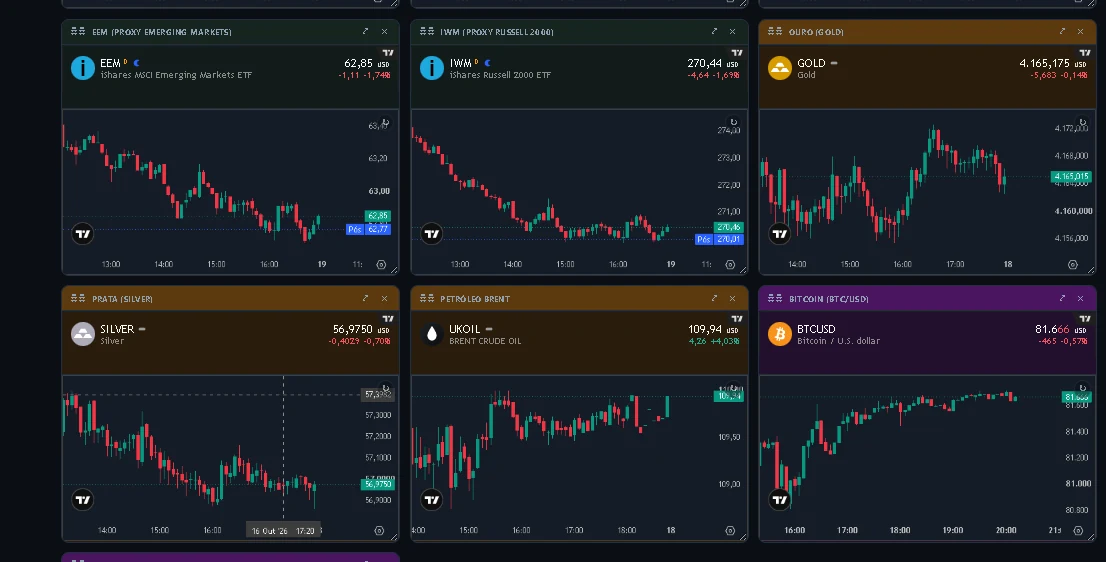This screenshot has height=562, width=1106.
Task: Open GOLD chart settings gear
Action: (1073, 264)
